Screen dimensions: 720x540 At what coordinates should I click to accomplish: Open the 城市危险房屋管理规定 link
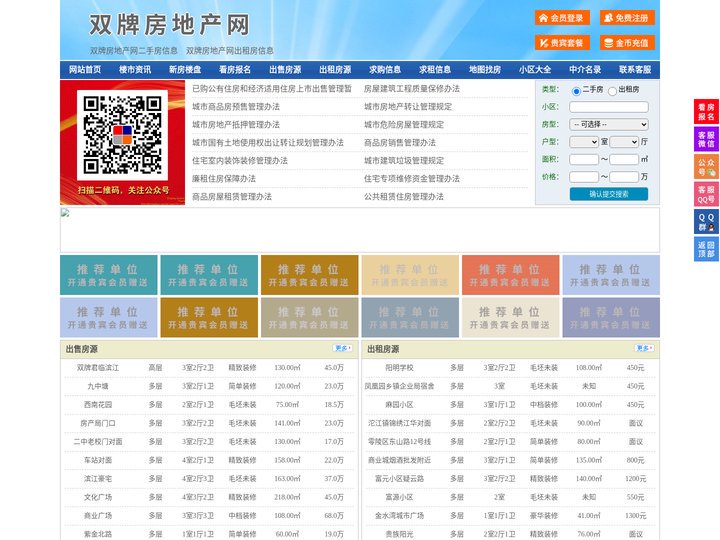pyautogui.click(x=404, y=124)
